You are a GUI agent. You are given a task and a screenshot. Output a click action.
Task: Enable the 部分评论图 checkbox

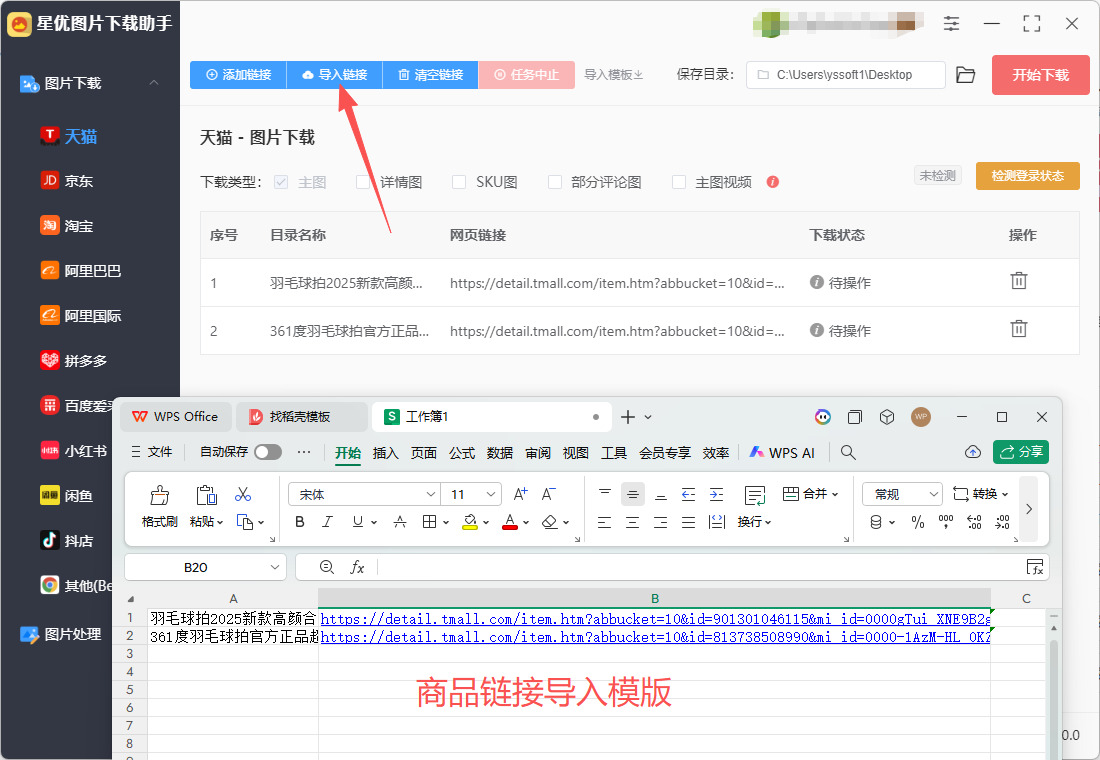554,182
